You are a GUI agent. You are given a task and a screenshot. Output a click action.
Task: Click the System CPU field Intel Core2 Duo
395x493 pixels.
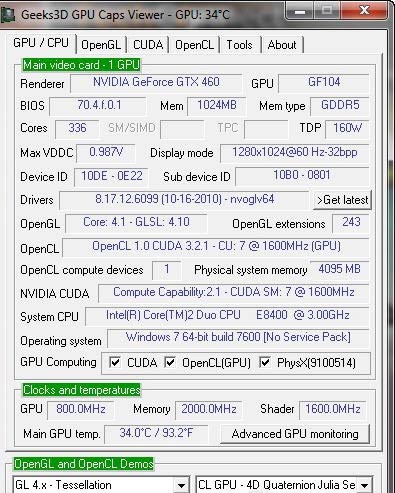coord(227,316)
